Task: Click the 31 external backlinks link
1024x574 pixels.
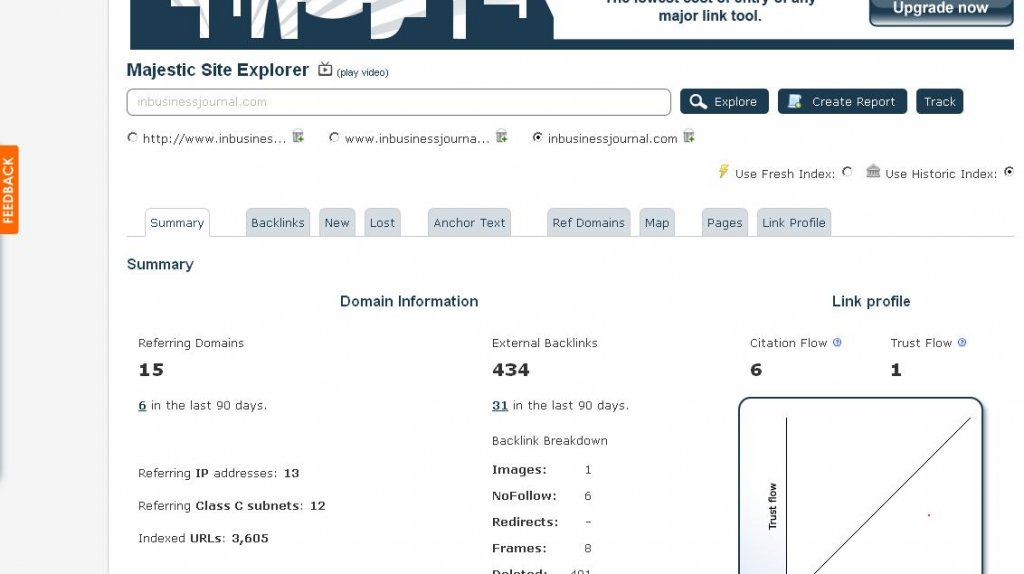Action: (500, 406)
